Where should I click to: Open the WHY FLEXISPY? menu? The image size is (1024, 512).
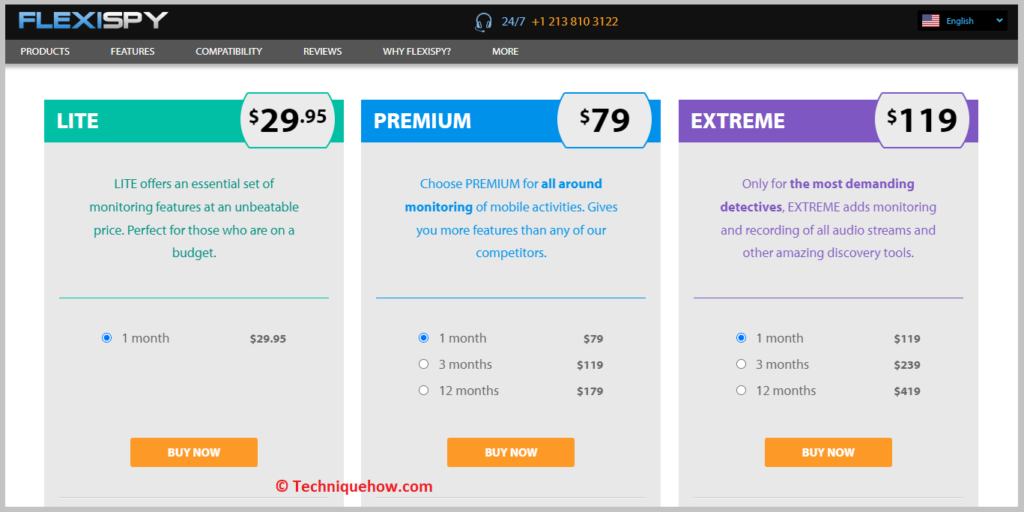coord(417,52)
